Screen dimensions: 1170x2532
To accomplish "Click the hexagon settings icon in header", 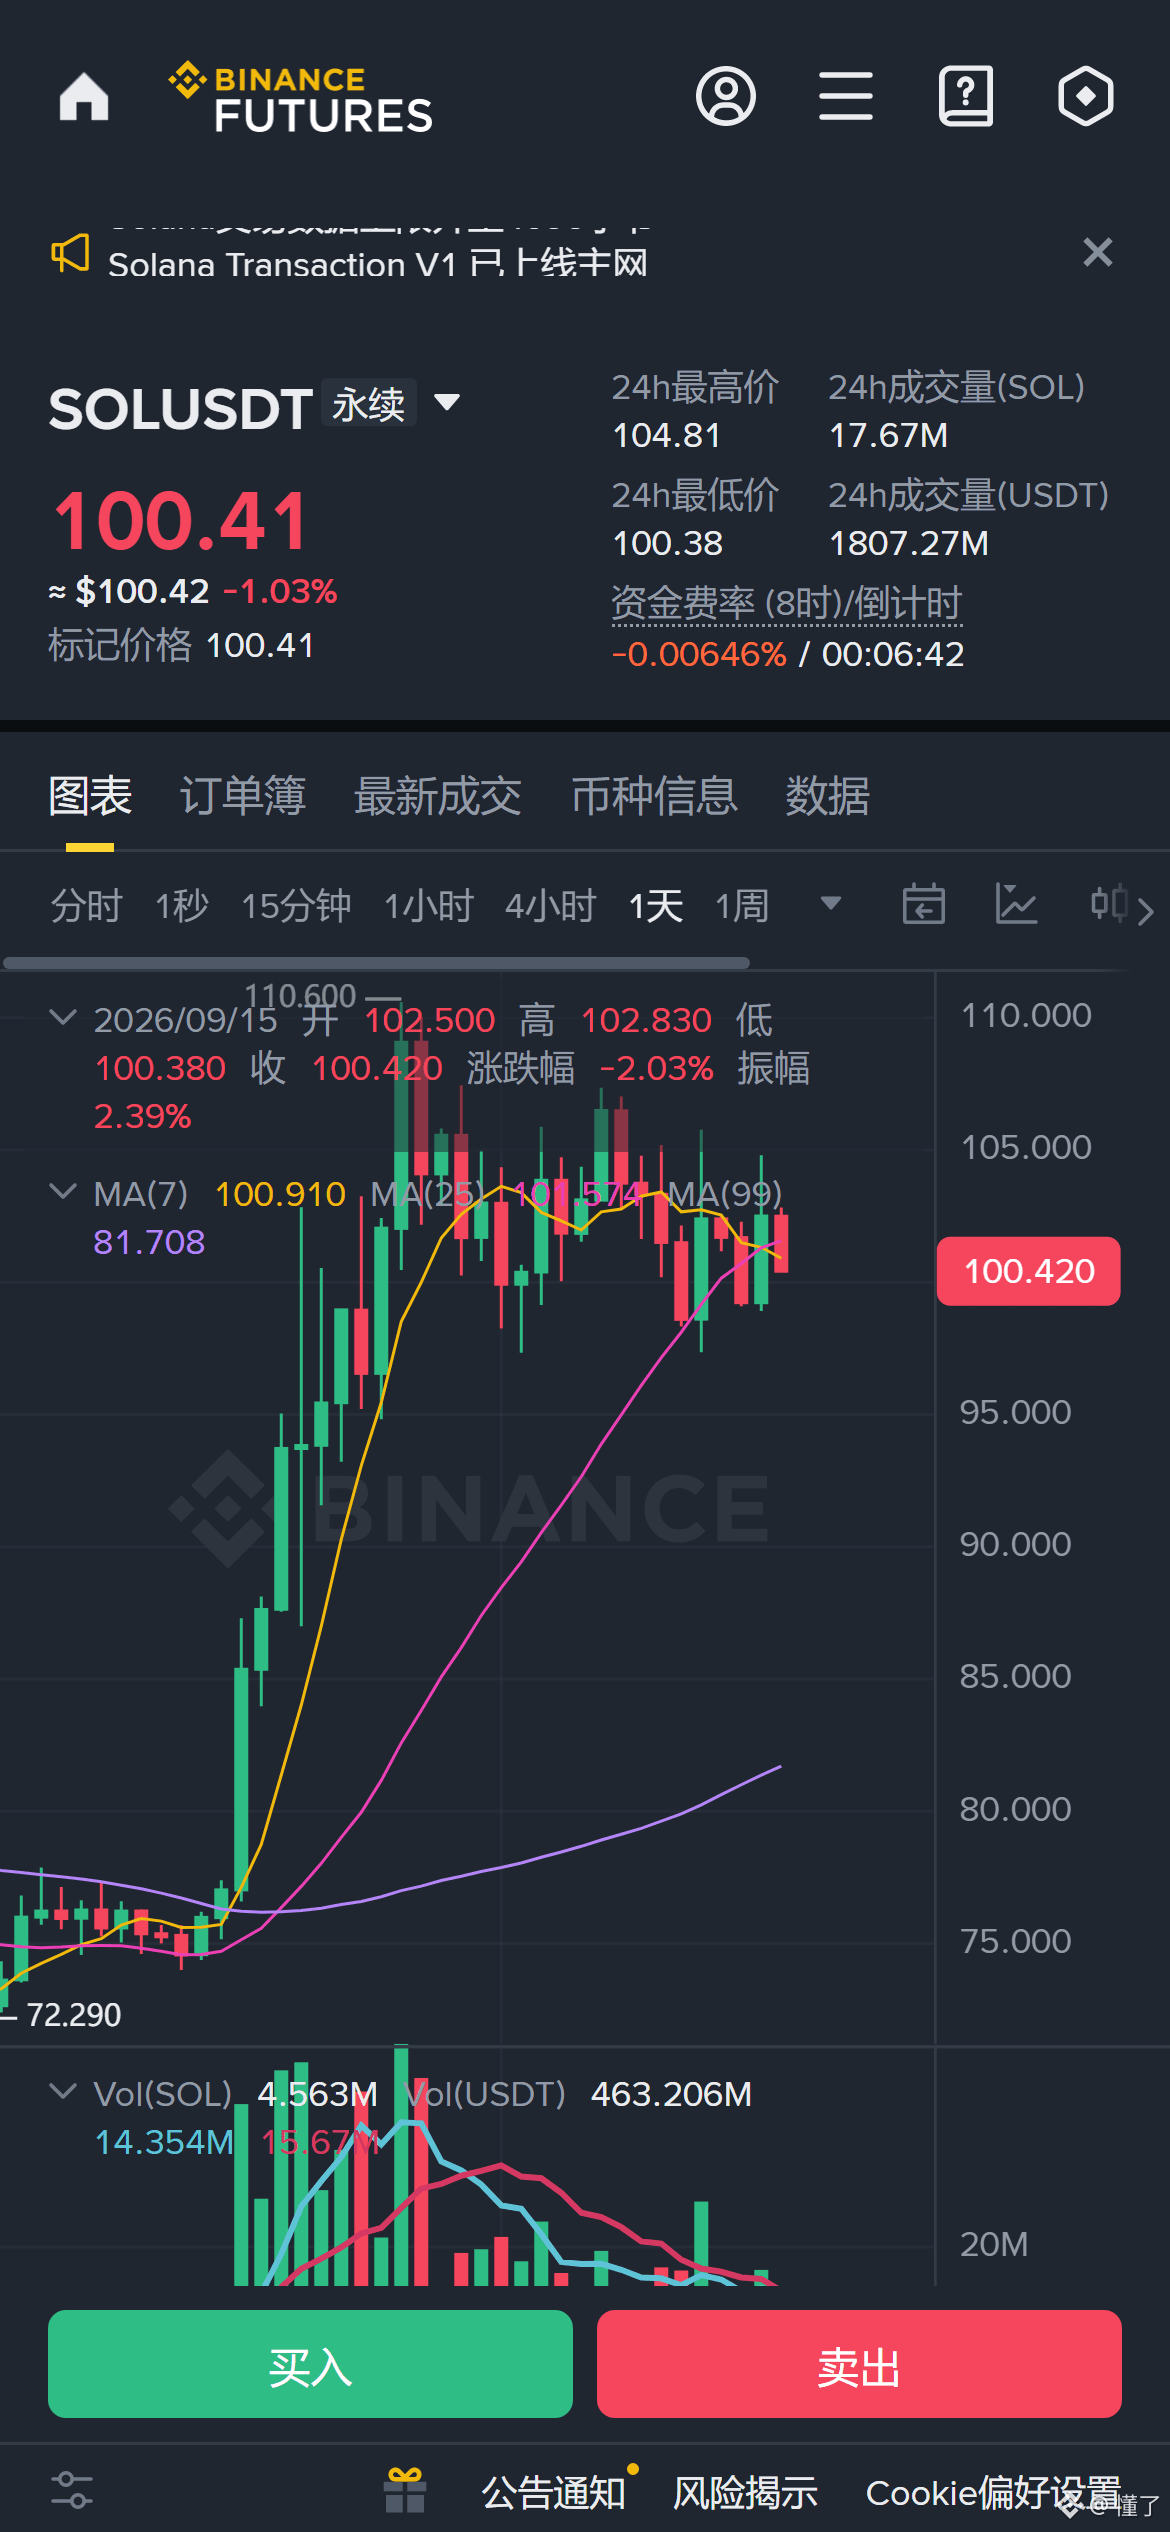I will (x=1086, y=97).
